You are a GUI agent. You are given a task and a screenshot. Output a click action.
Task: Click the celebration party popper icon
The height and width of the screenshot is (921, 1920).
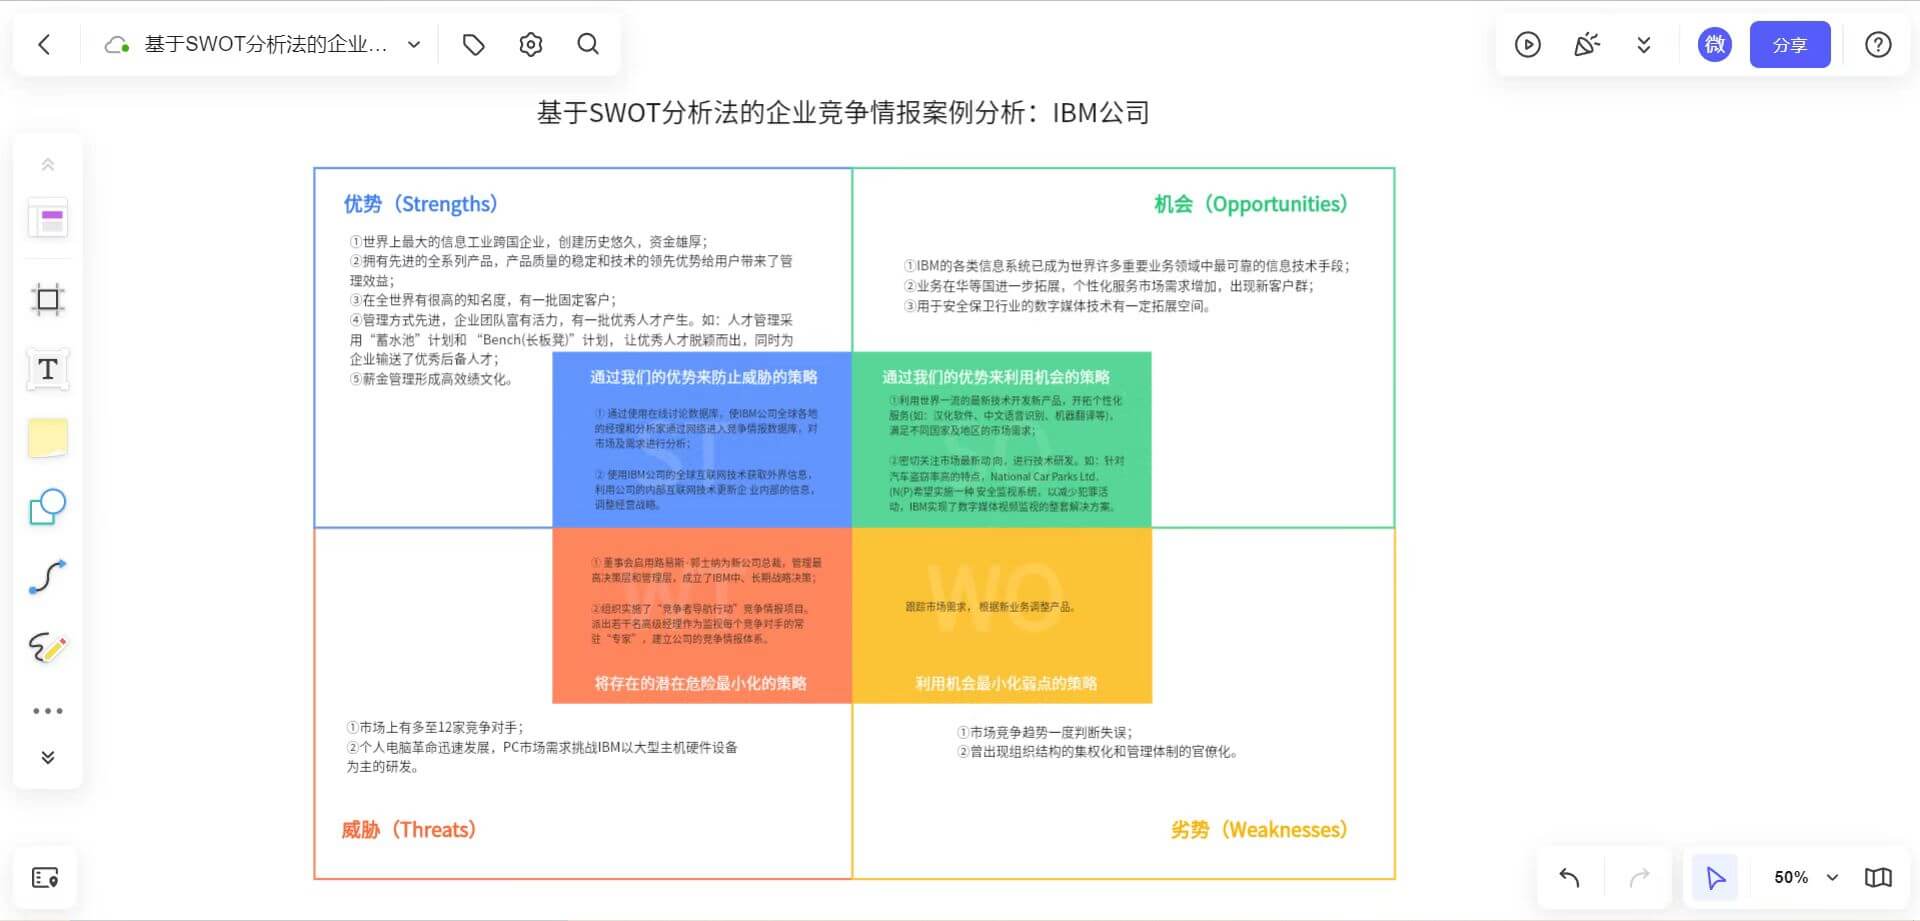(1586, 44)
